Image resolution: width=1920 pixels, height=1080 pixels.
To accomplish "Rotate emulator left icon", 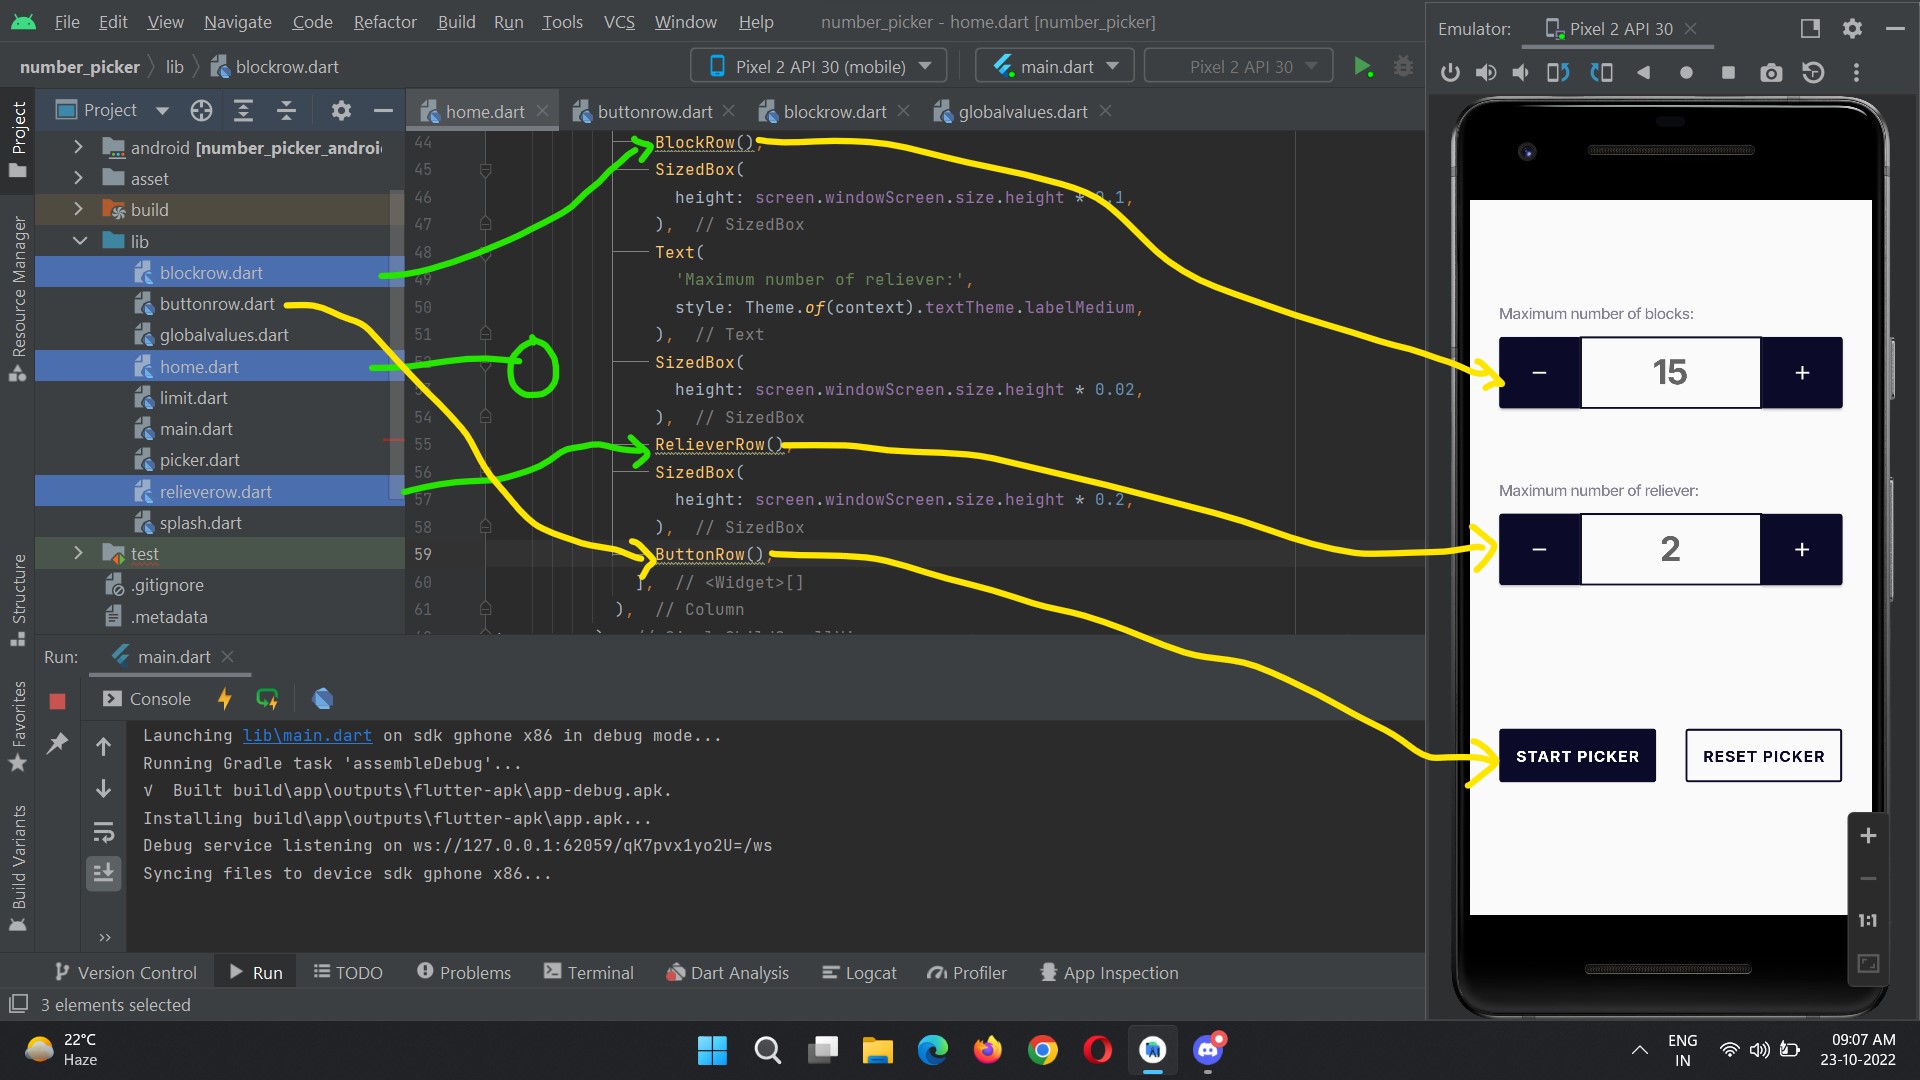I will (1558, 72).
